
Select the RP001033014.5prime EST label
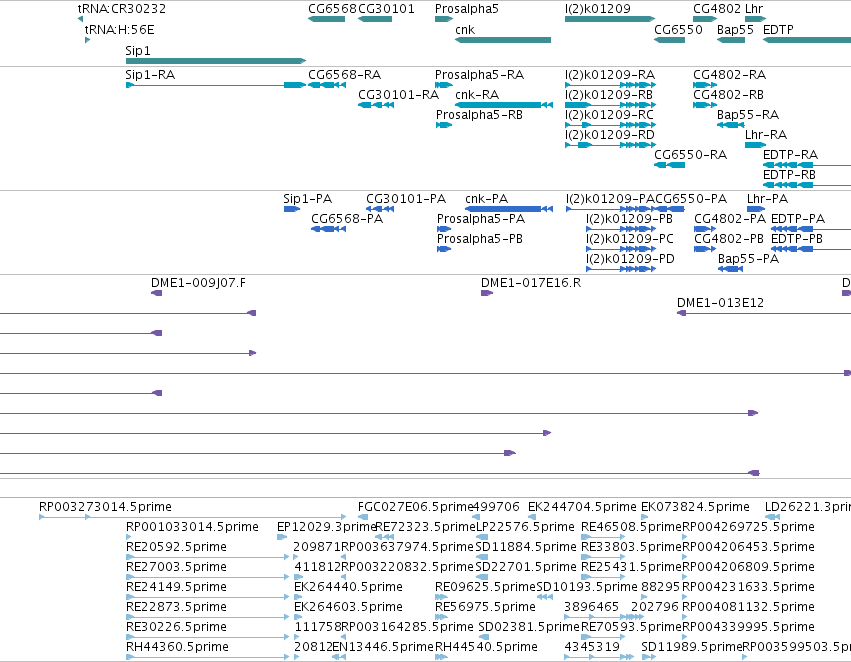[192, 527]
